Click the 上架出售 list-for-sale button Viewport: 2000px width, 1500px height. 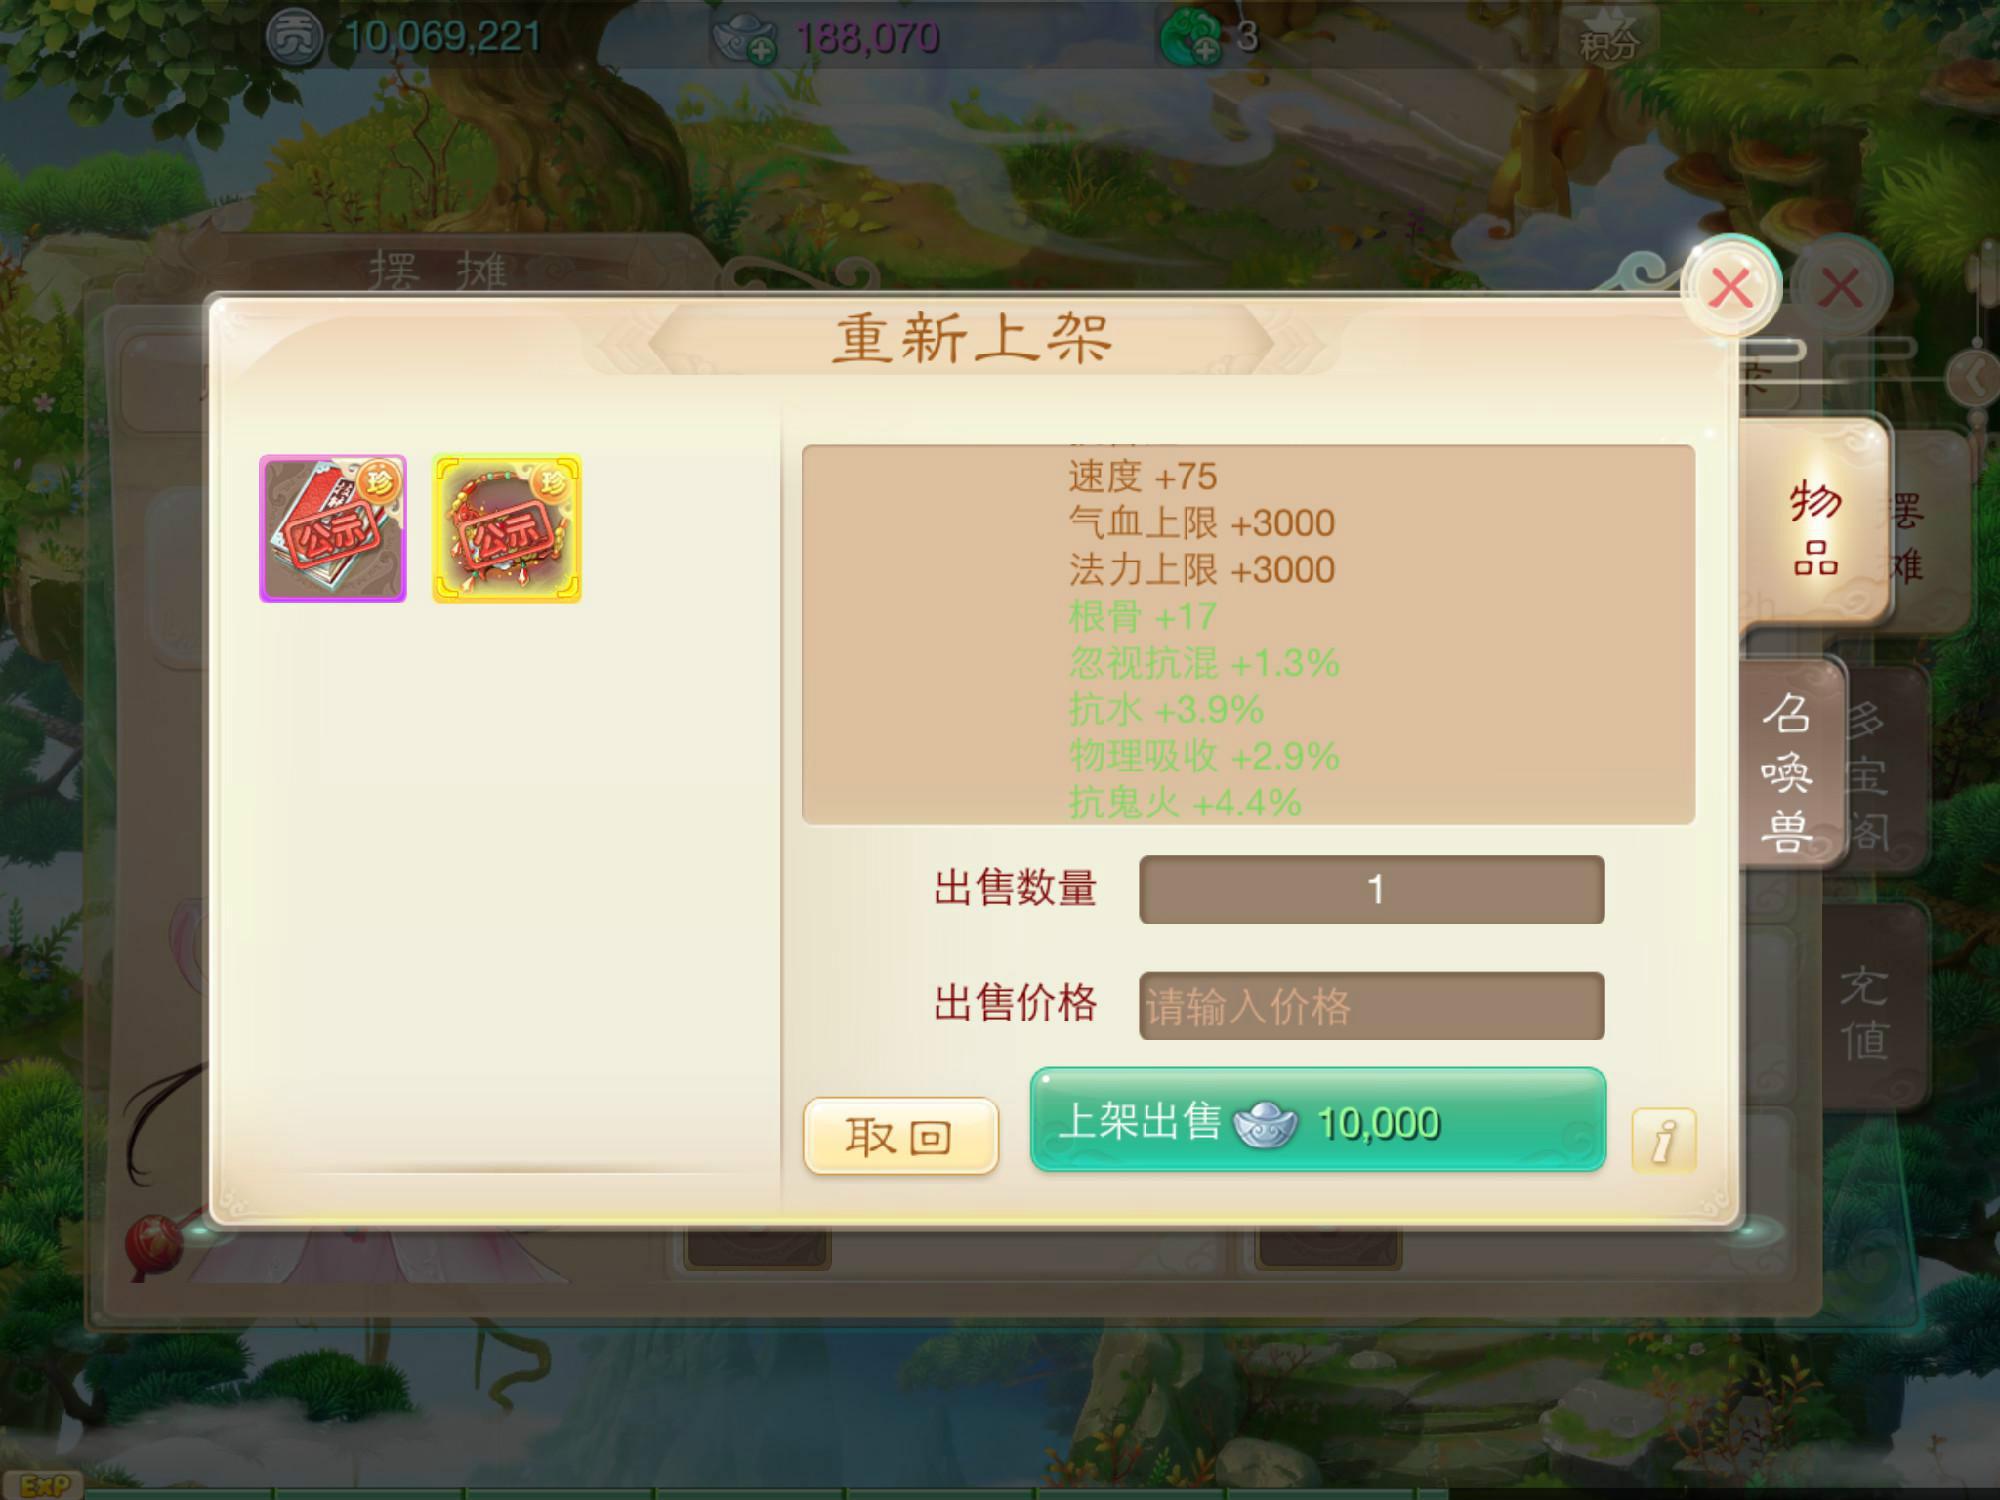click(x=1318, y=1120)
